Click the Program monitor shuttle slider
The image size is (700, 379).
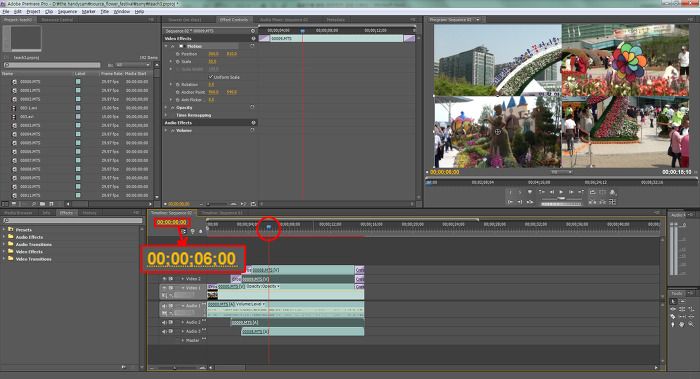(562, 198)
